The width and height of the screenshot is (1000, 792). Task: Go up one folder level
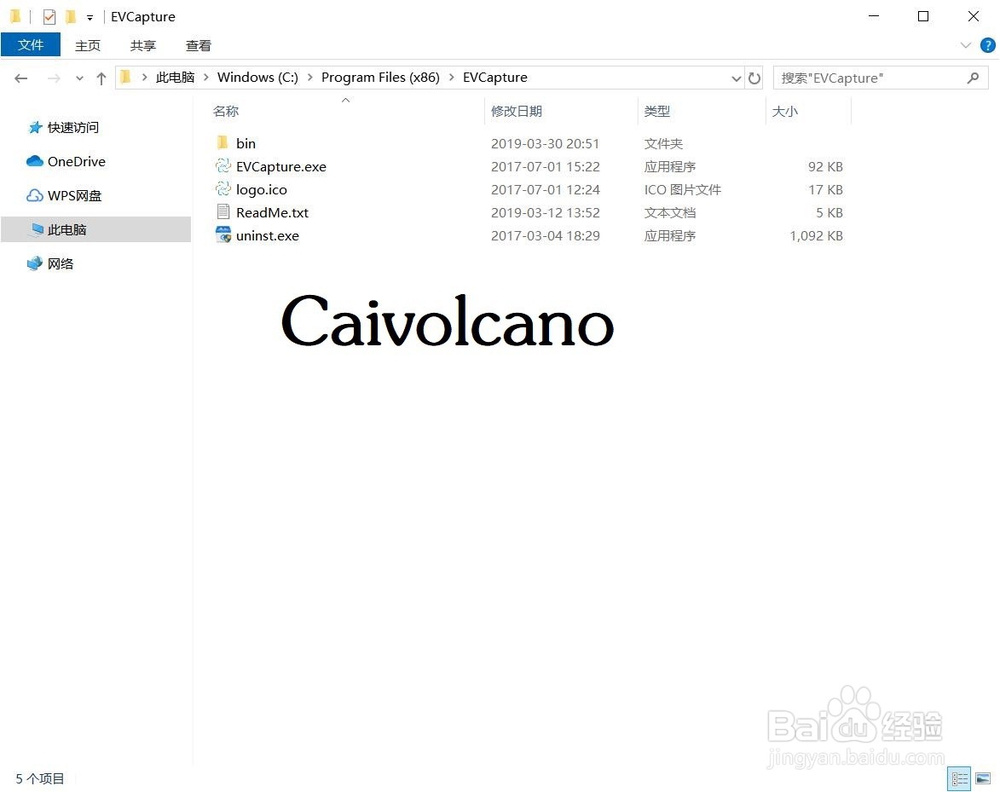pos(101,78)
